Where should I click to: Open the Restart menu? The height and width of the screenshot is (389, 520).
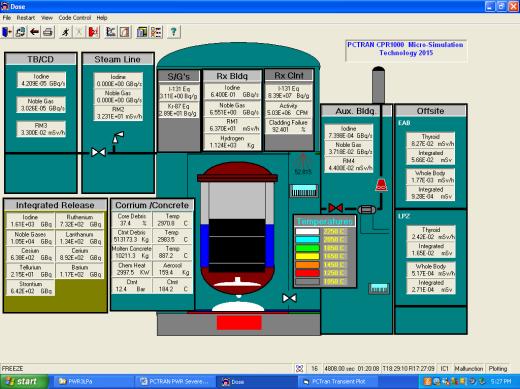tap(26, 18)
